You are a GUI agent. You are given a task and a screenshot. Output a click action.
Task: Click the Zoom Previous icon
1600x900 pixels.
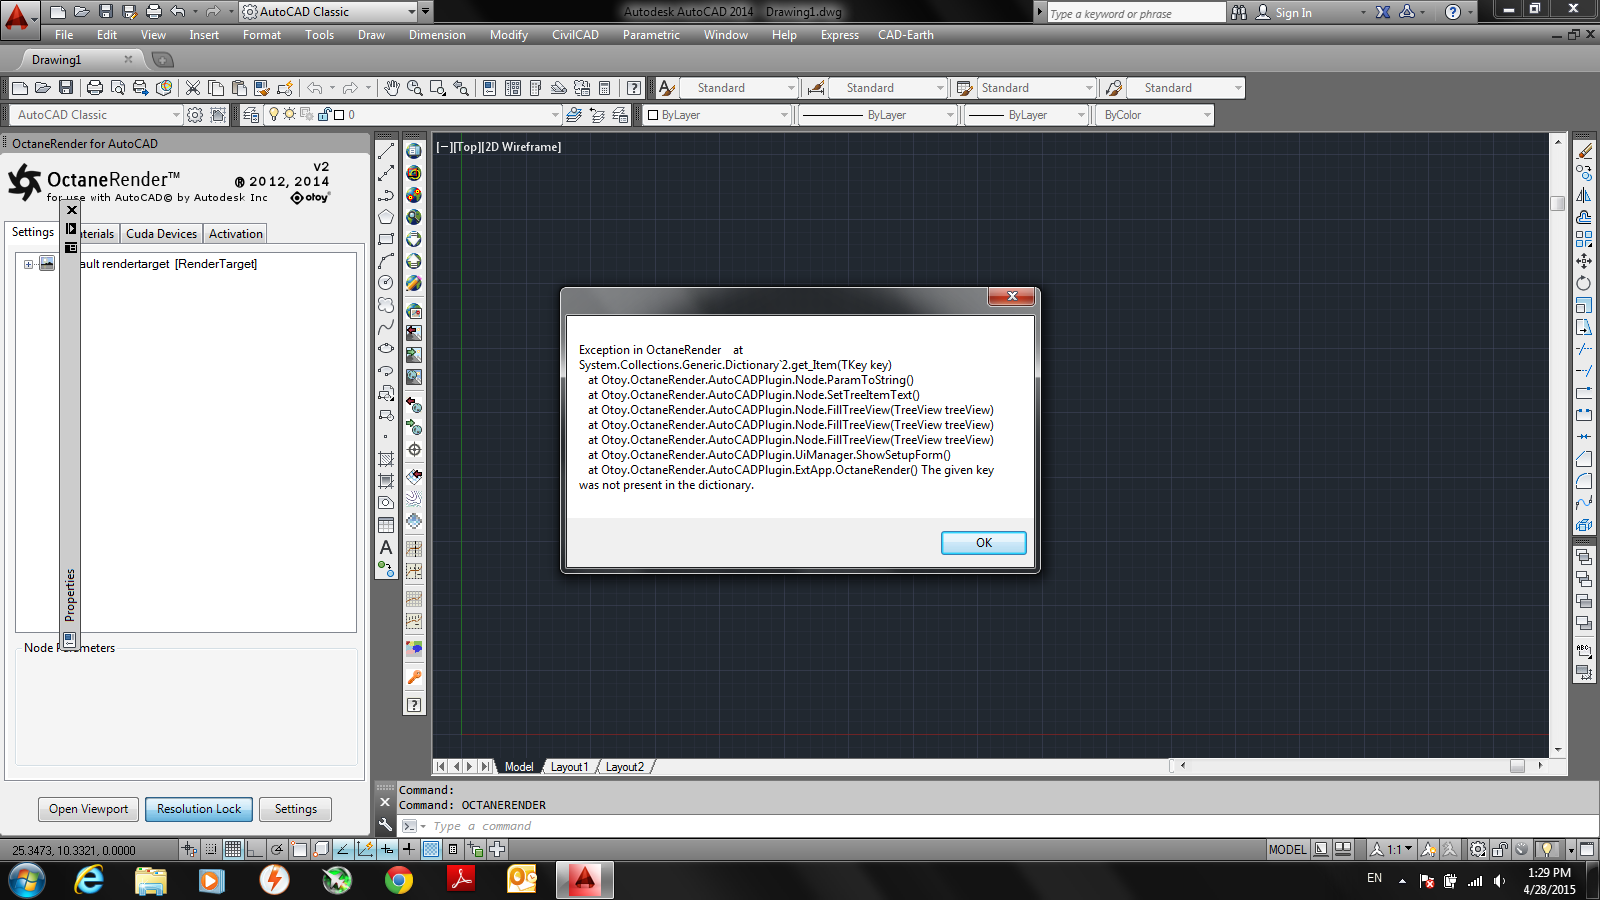tap(461, 88)
